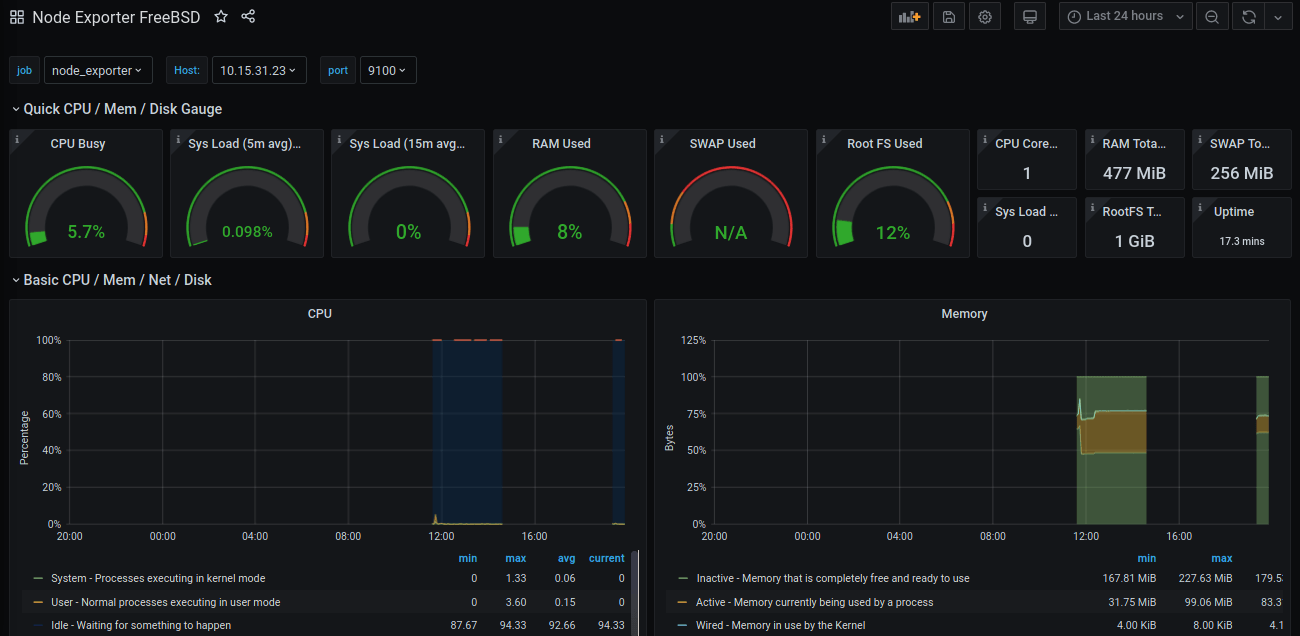This screenshot has height=636, width=1300.
Task: Open the node_exporter job dropdown
Action: (x=97, y=70)
